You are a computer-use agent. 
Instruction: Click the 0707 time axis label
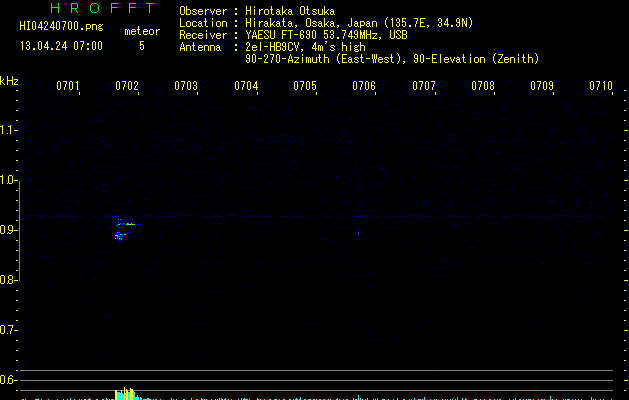click(x=424, y=86)
